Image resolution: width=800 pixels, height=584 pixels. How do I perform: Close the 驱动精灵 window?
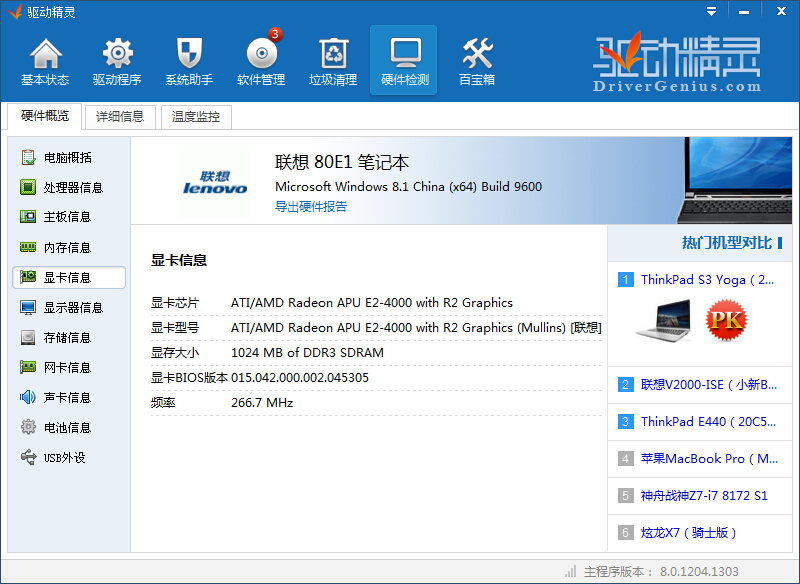click(x=781, y=11)
